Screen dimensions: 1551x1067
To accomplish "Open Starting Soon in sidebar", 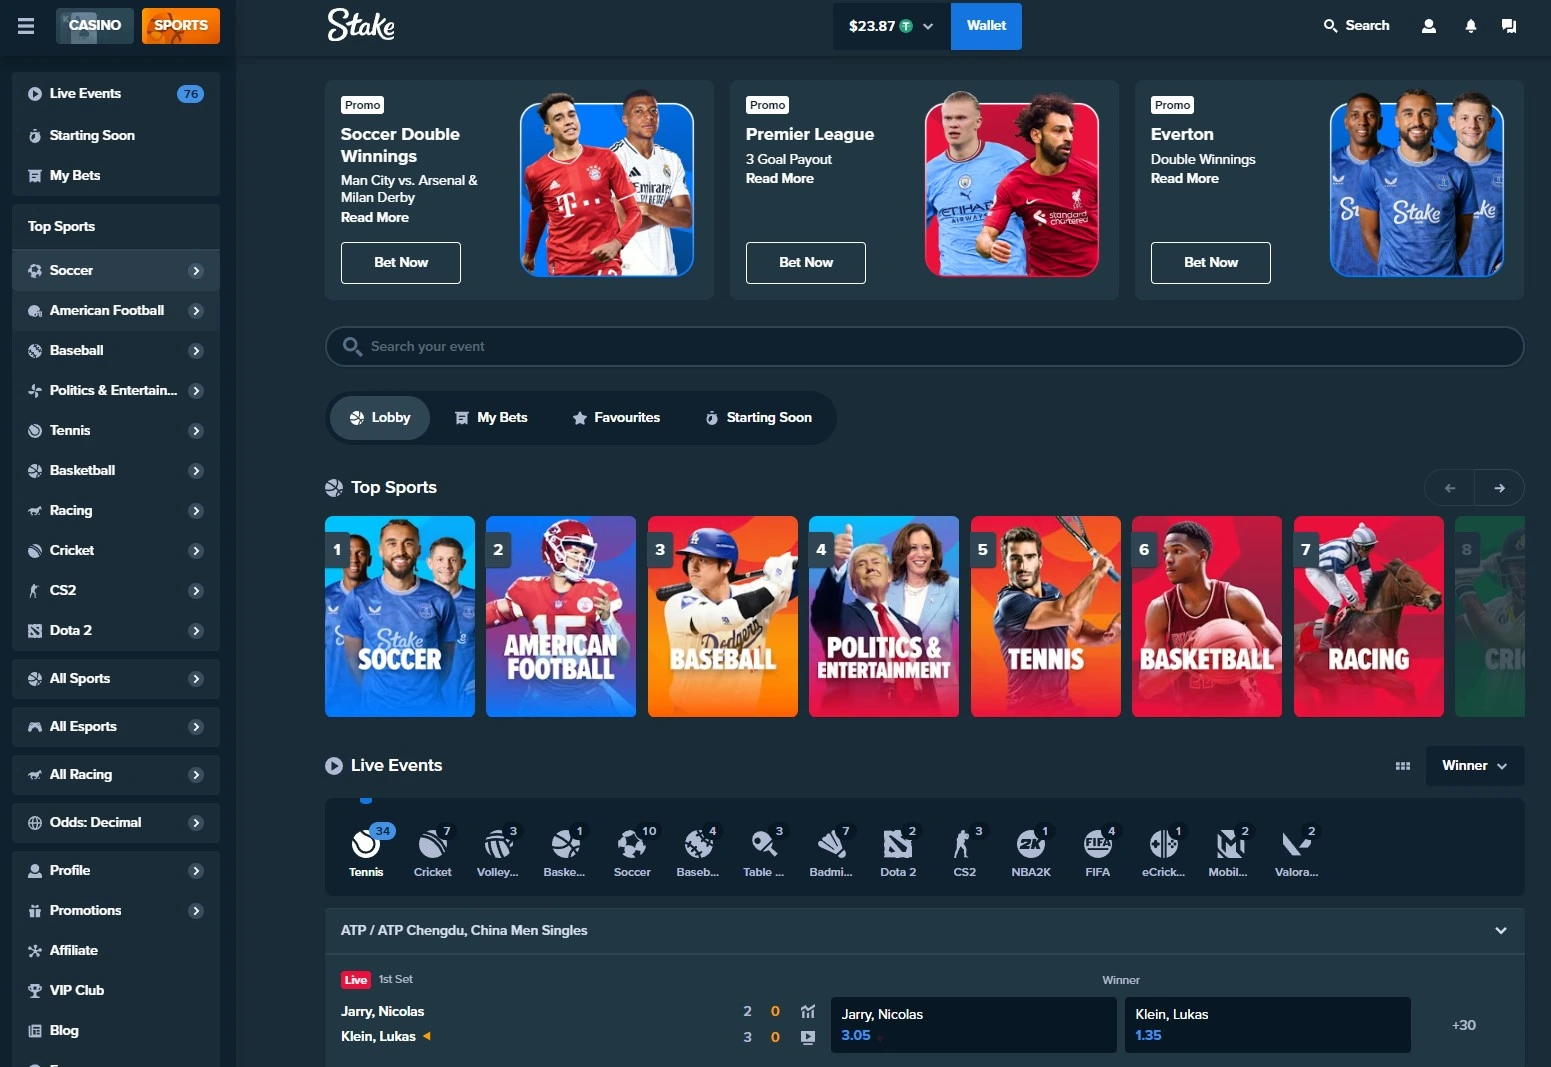I will click(116, 136).
